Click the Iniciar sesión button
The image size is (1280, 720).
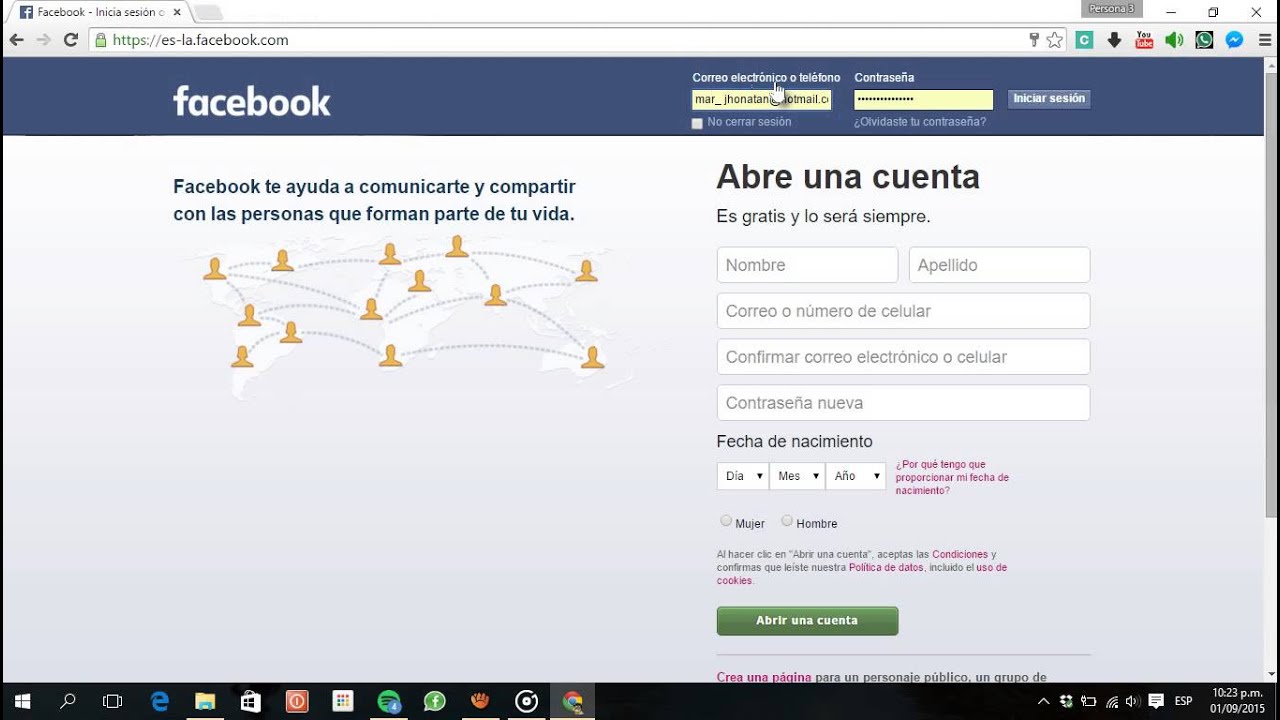coord(1049,99)
